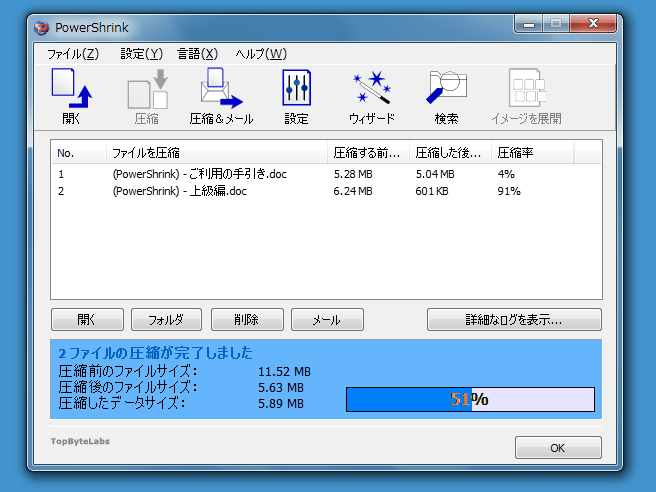This screenshot has height=492, width=656.
Task: Sort by 圧縮する前 column header
Action: pyautogui.click(x=369, y=153)
